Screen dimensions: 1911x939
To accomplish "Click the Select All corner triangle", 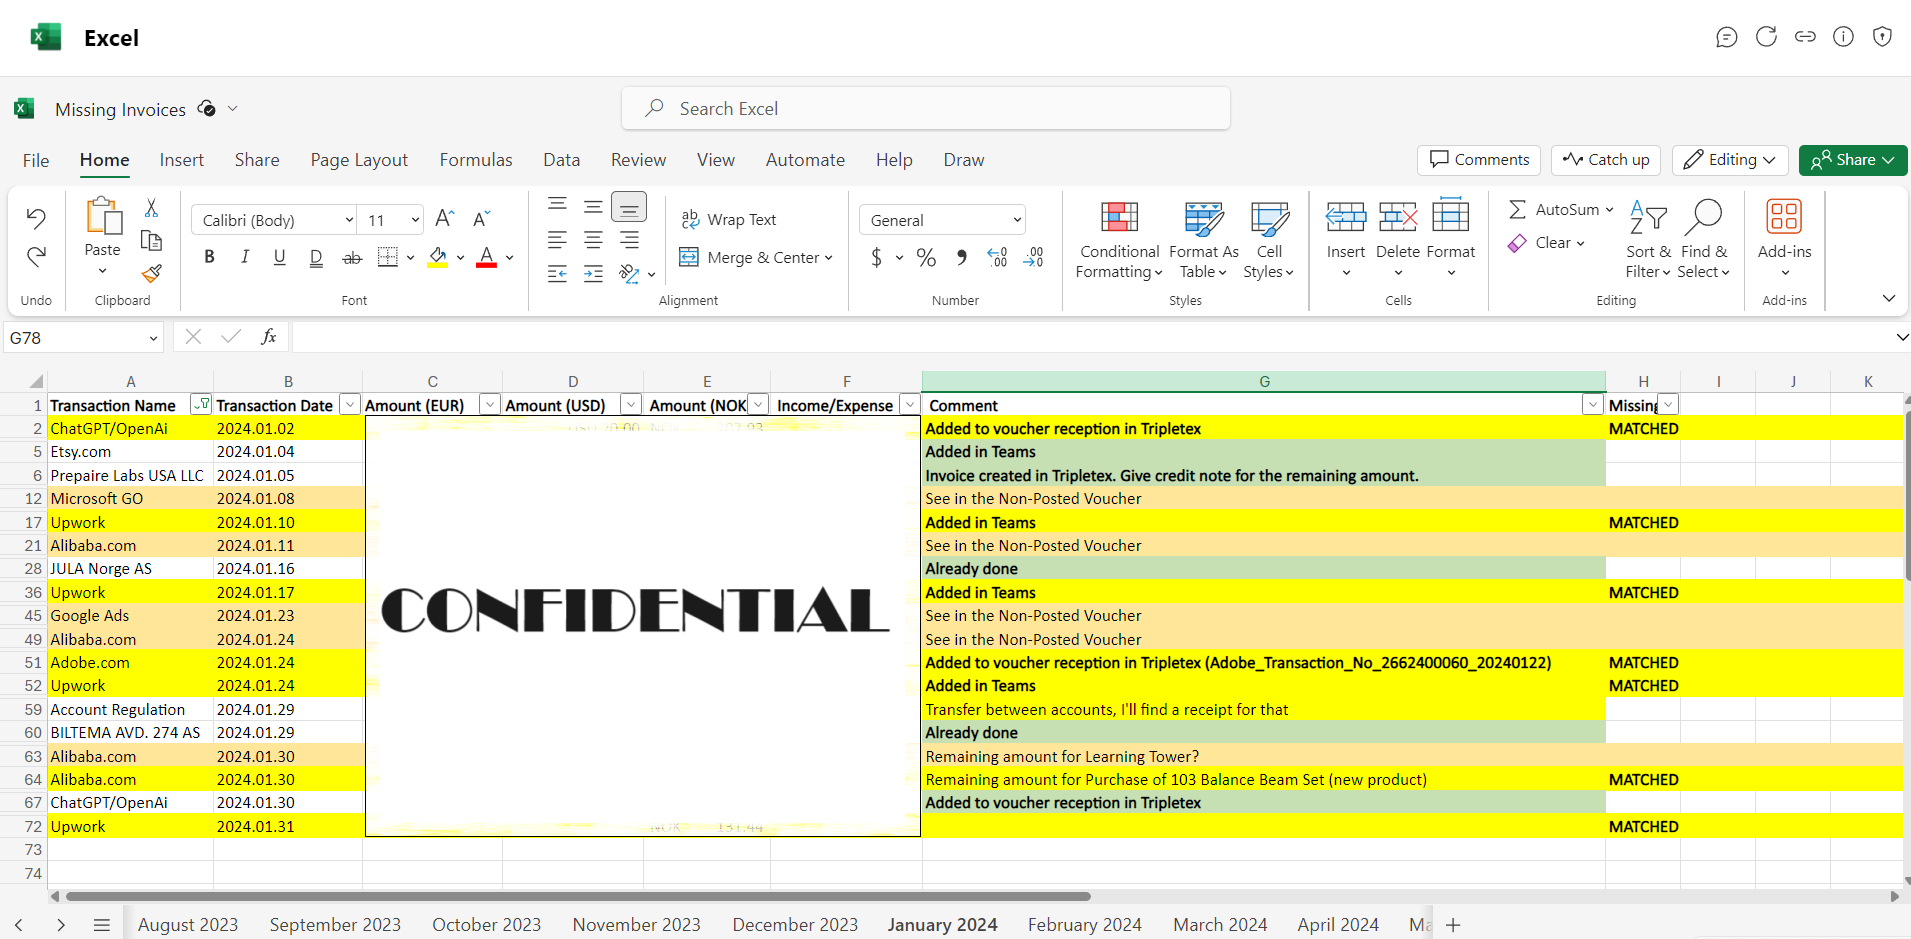I will click(x=35, y=381).
